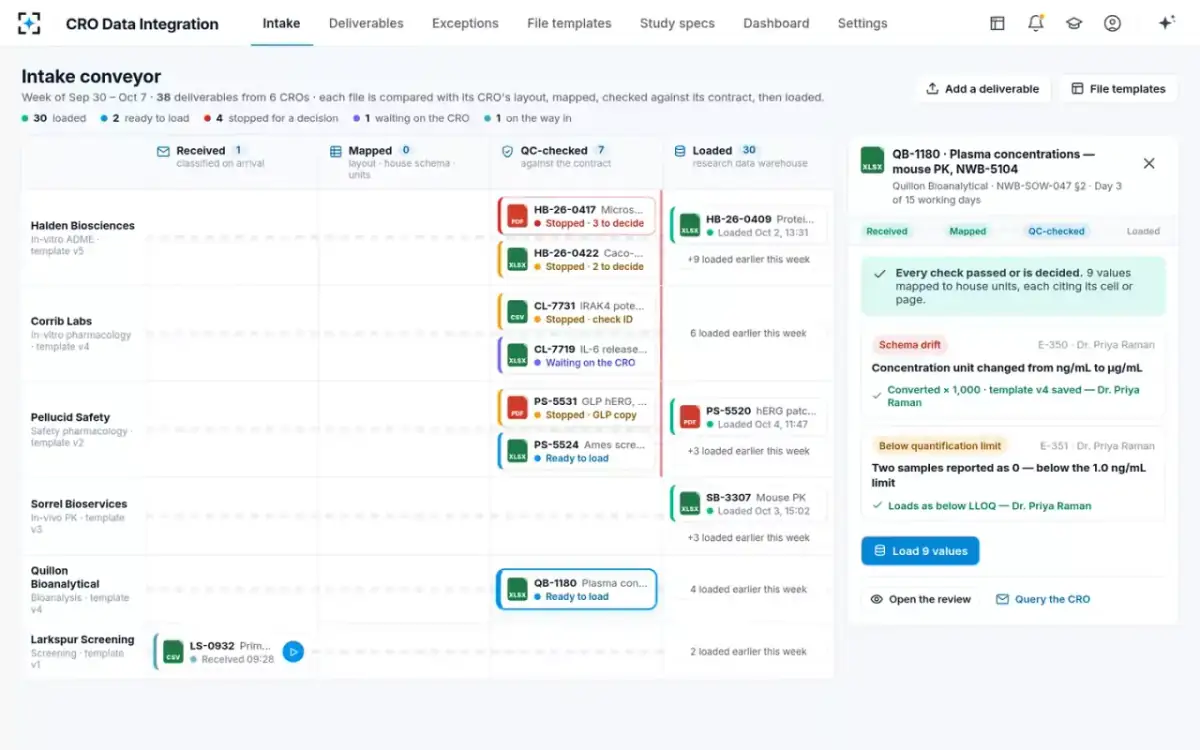The image size is (1200, 750).
Task: Go to the File templates tab
Action: point(569,23)
